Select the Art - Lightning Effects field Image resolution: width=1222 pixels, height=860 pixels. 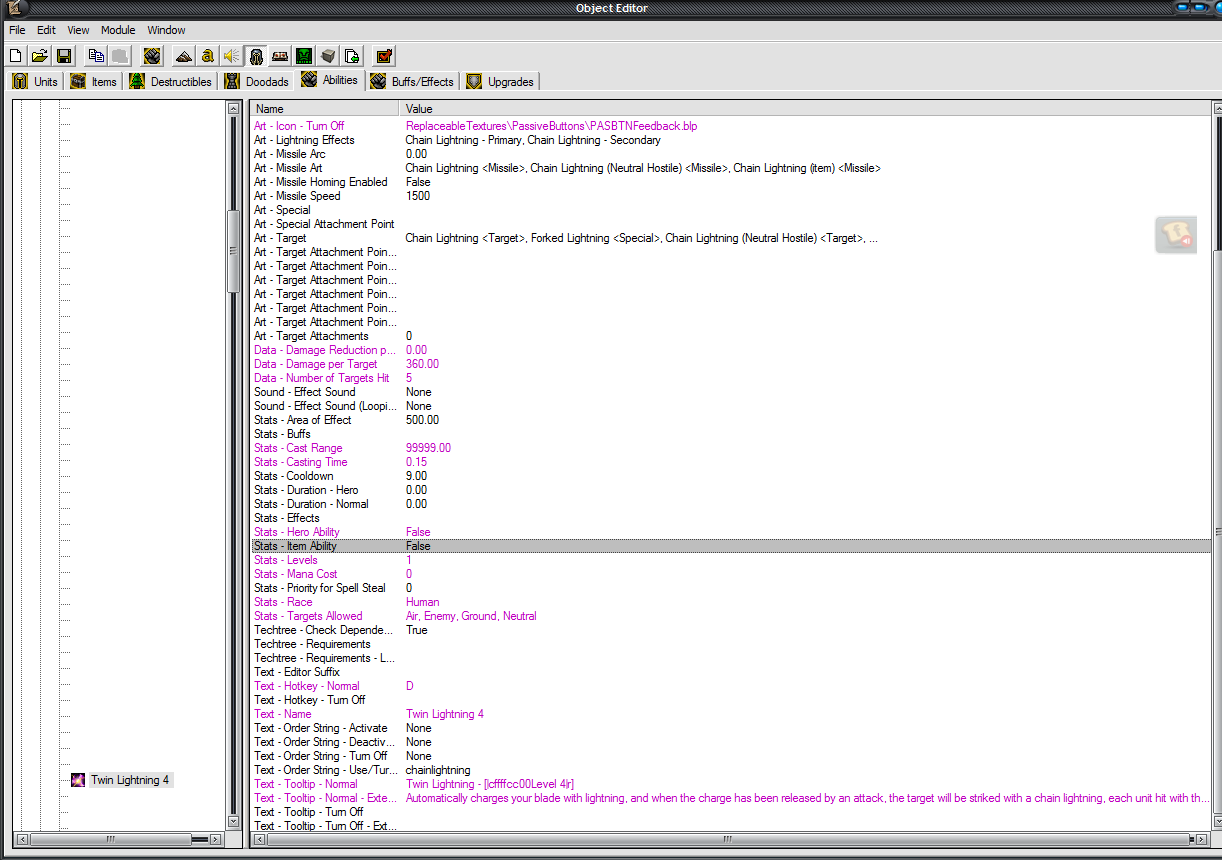pyautogui.click(x=731, y=140)
